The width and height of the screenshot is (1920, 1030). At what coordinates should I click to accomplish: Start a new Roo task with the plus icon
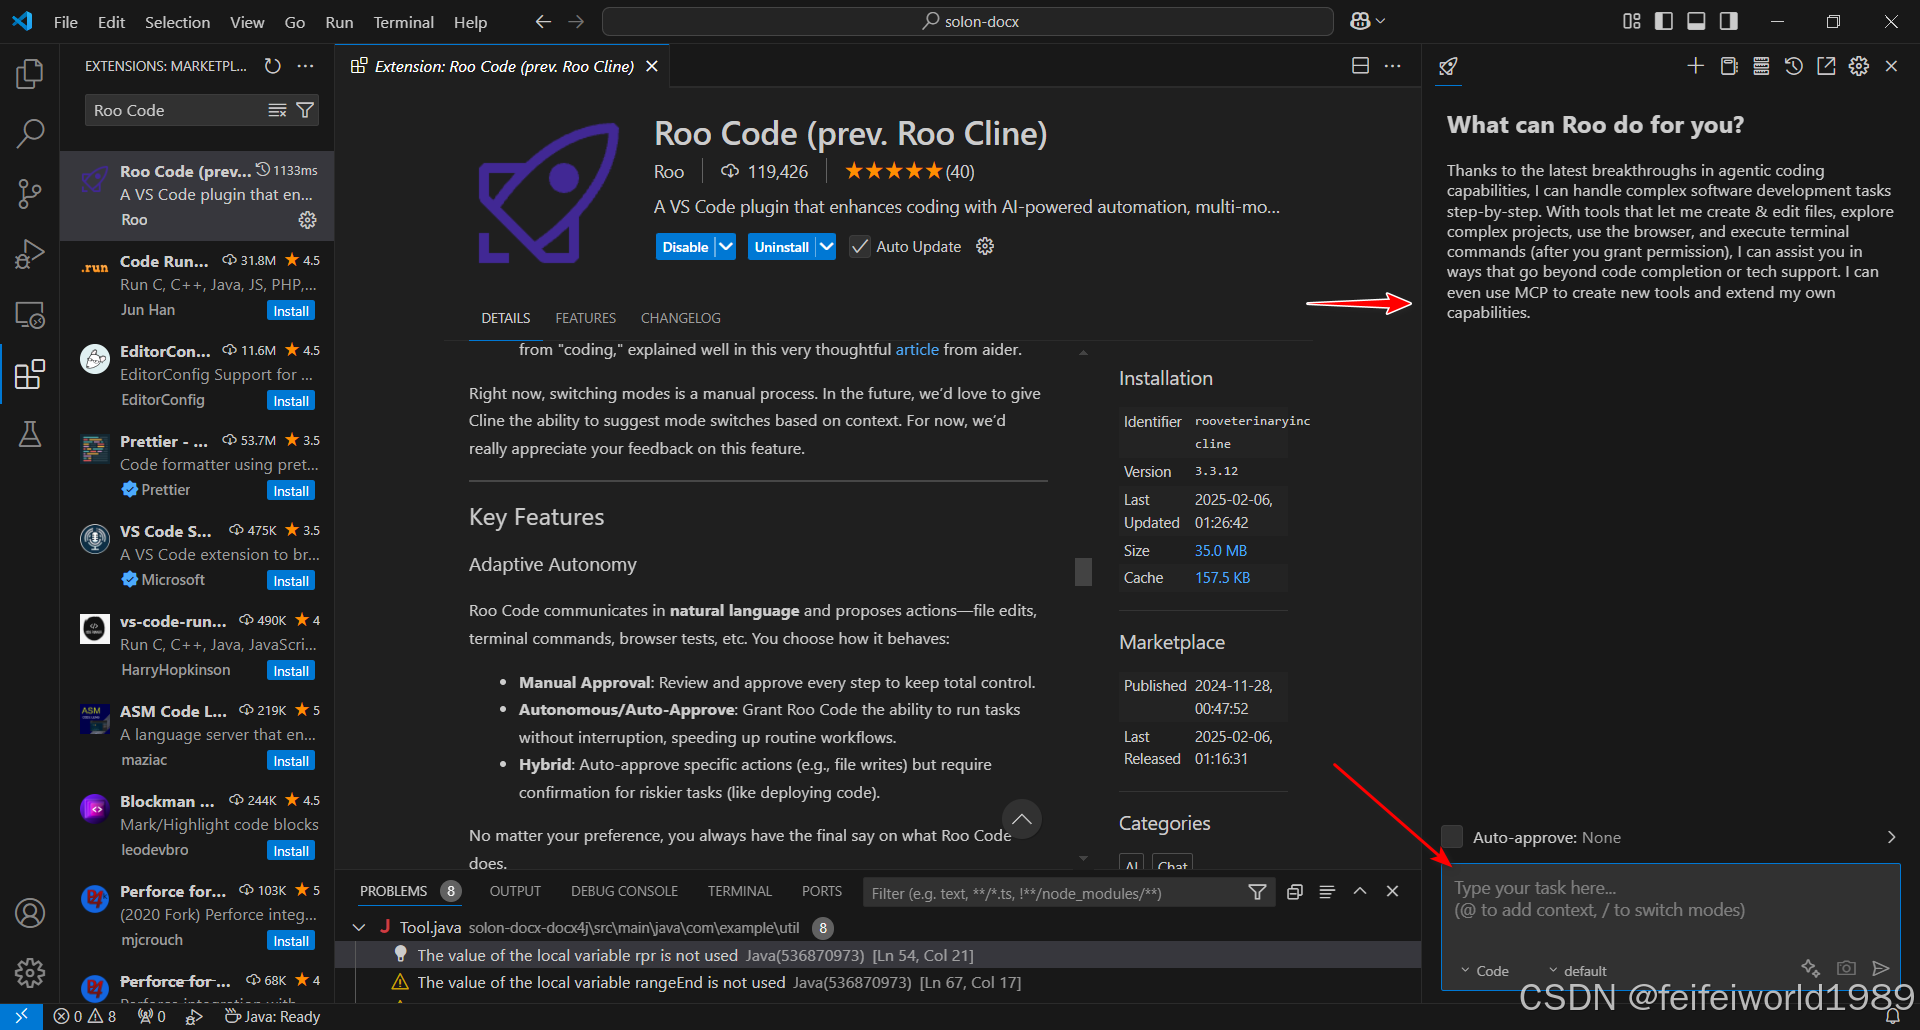[1695, 66]
